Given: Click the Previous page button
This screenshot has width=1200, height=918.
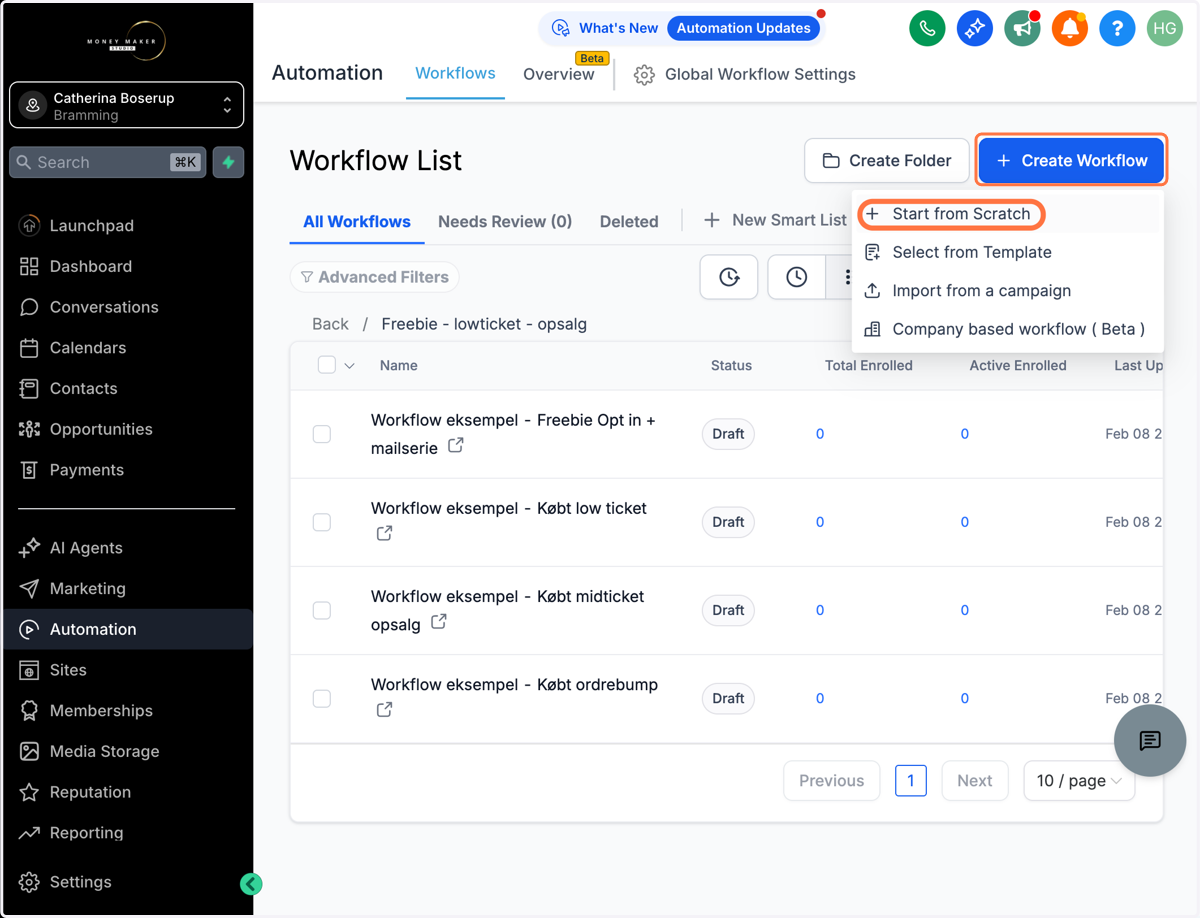Looking at the screenshot, I should coord(832,781).
